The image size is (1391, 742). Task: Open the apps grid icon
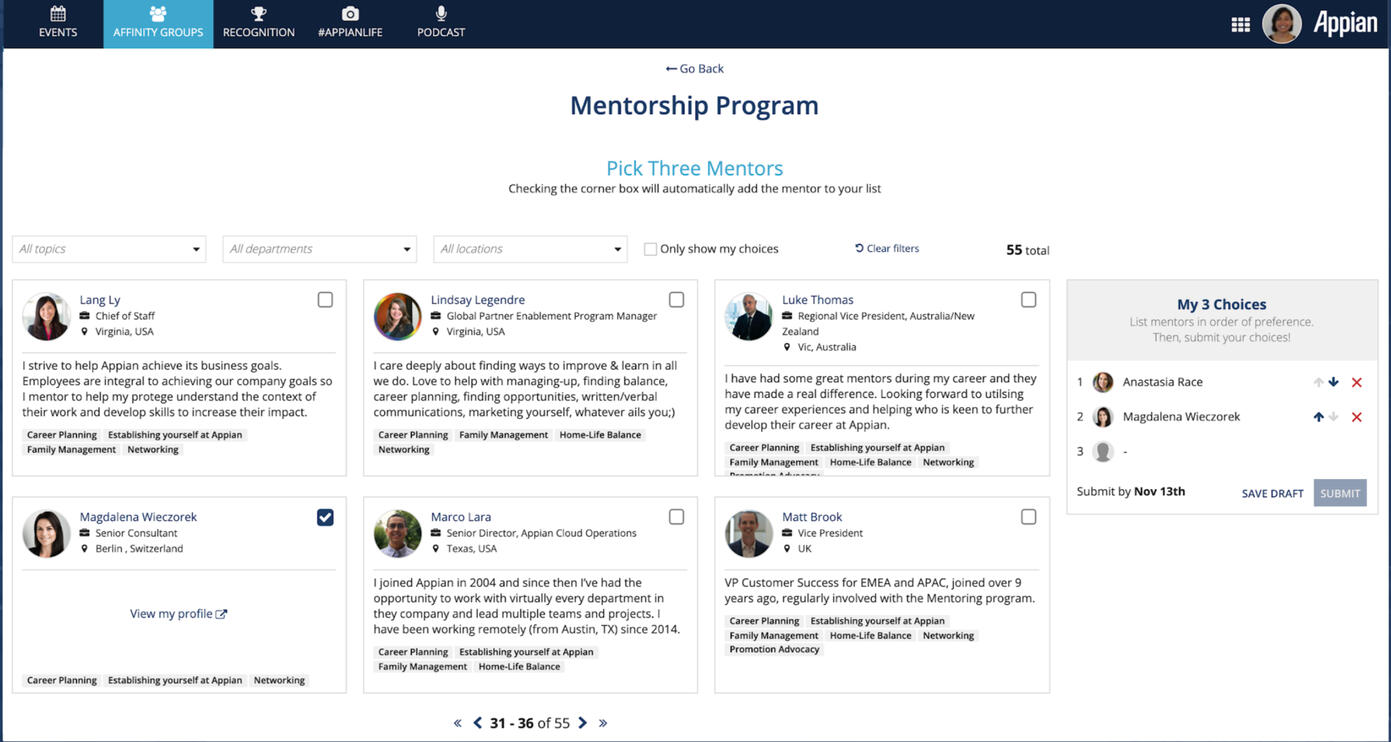tap(1240, 25)
